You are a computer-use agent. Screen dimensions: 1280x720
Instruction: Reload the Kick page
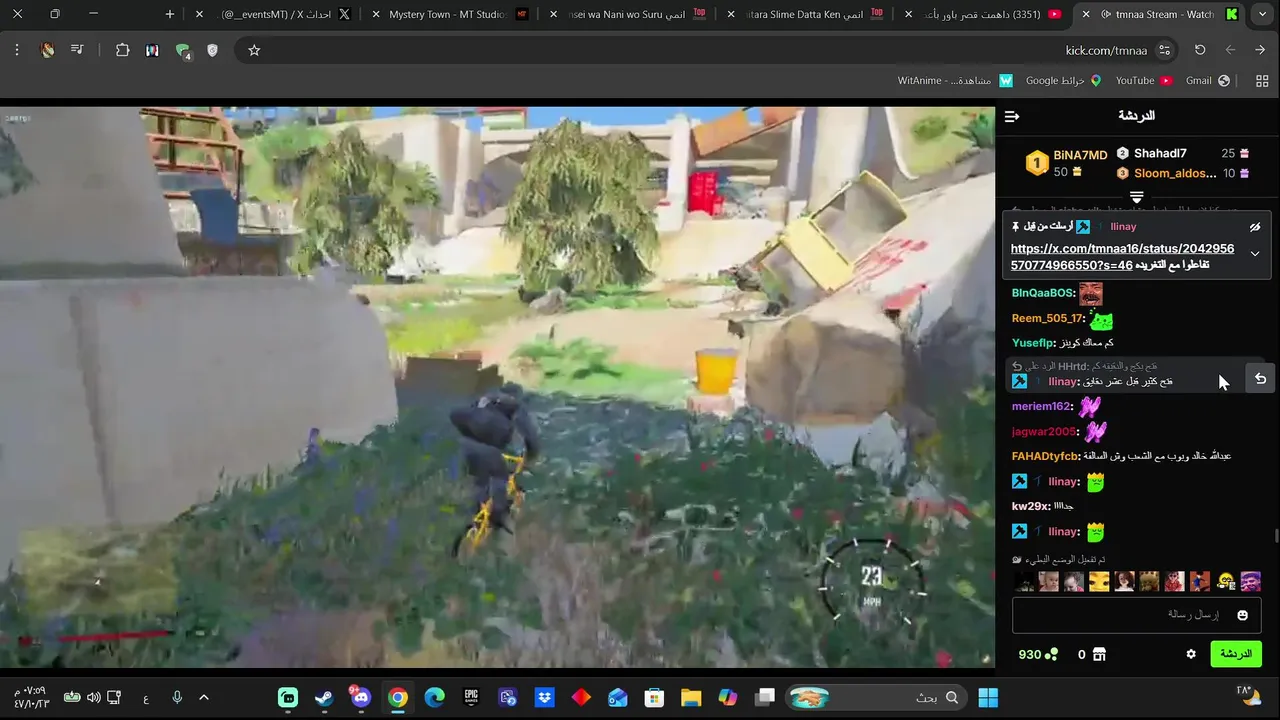(1200, 50)
